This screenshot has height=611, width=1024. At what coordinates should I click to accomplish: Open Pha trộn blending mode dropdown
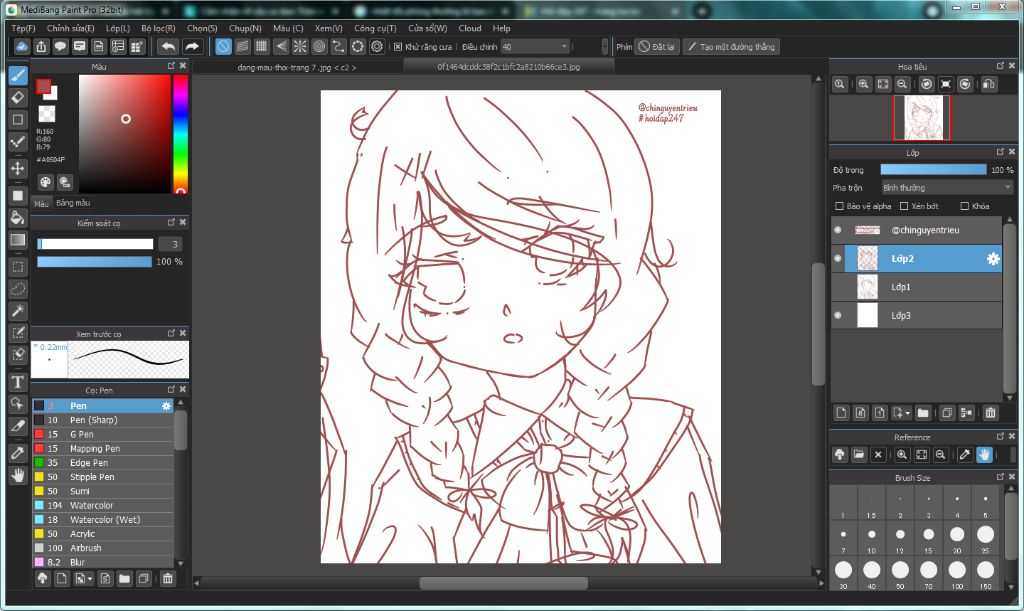point(947,188)
